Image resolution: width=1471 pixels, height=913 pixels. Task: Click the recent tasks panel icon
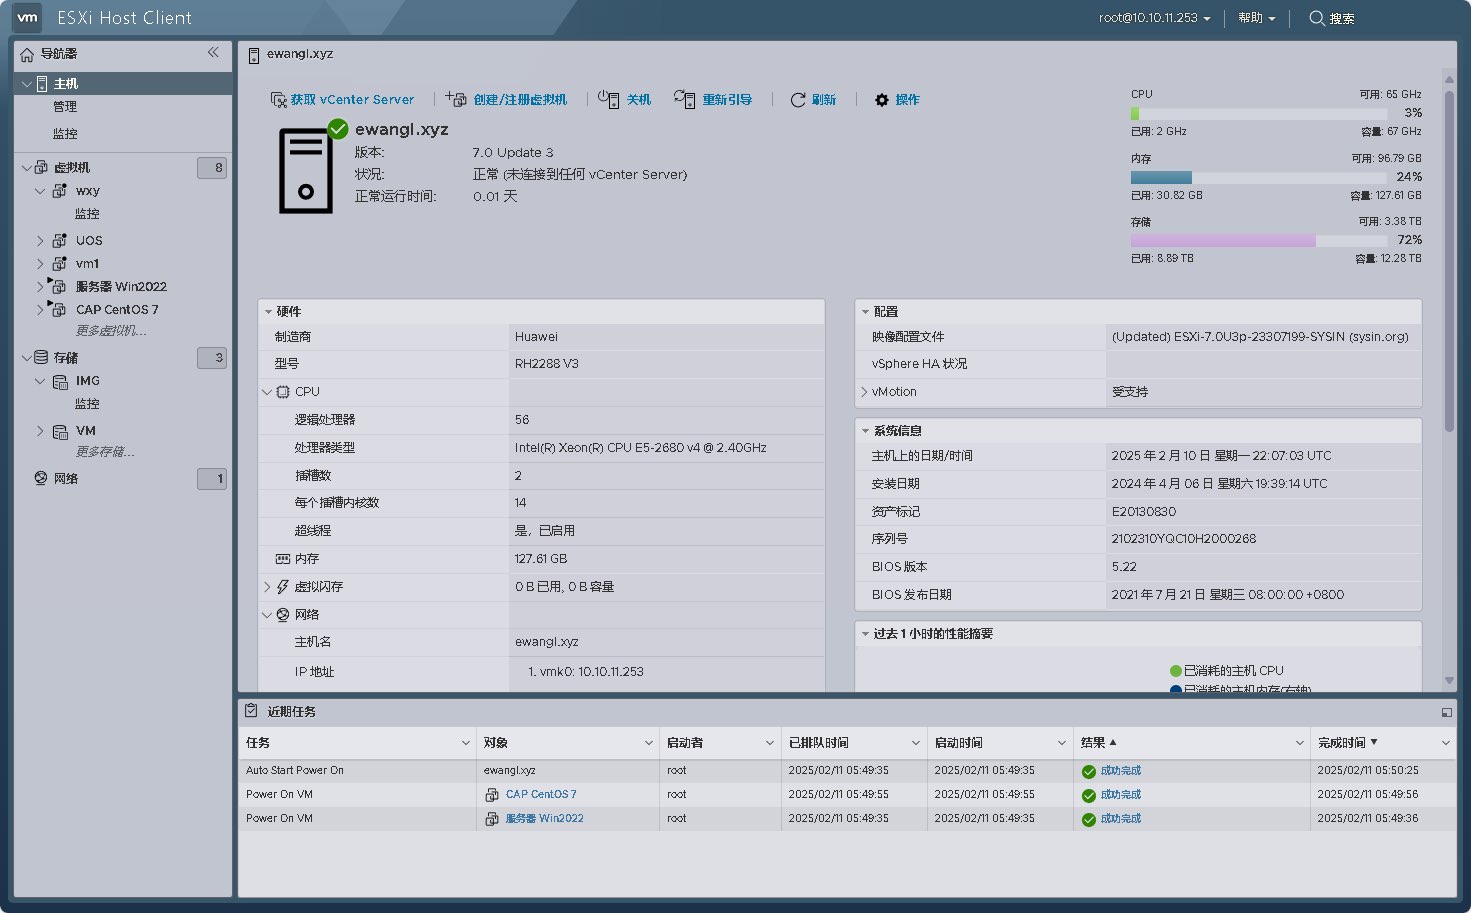(x=251, y=711)
